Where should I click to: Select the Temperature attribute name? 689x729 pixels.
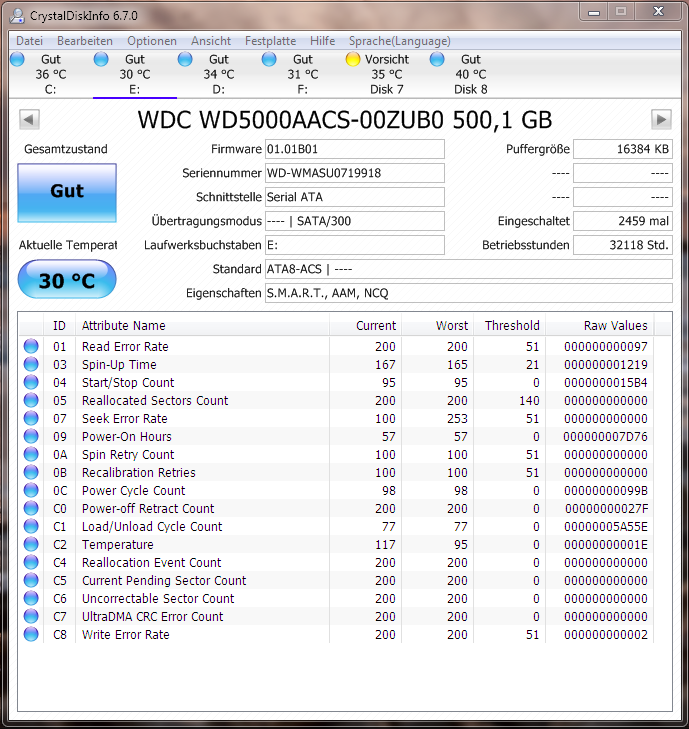click(x=118, y=544)
